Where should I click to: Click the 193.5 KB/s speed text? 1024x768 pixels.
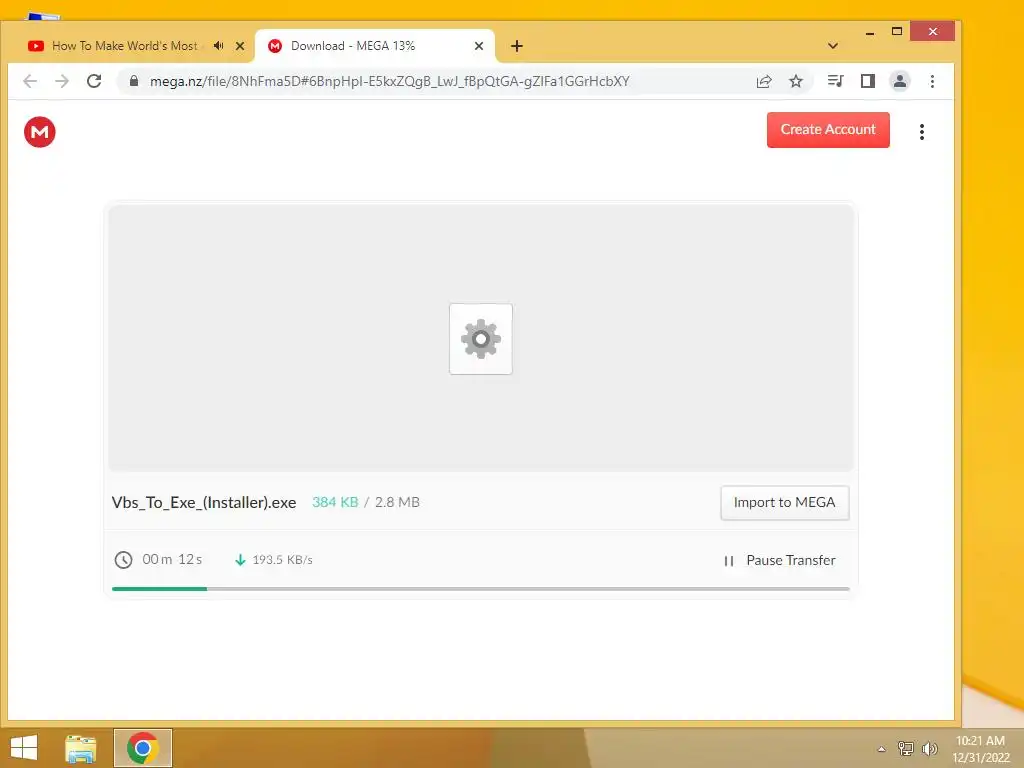(x=283, y=560)
